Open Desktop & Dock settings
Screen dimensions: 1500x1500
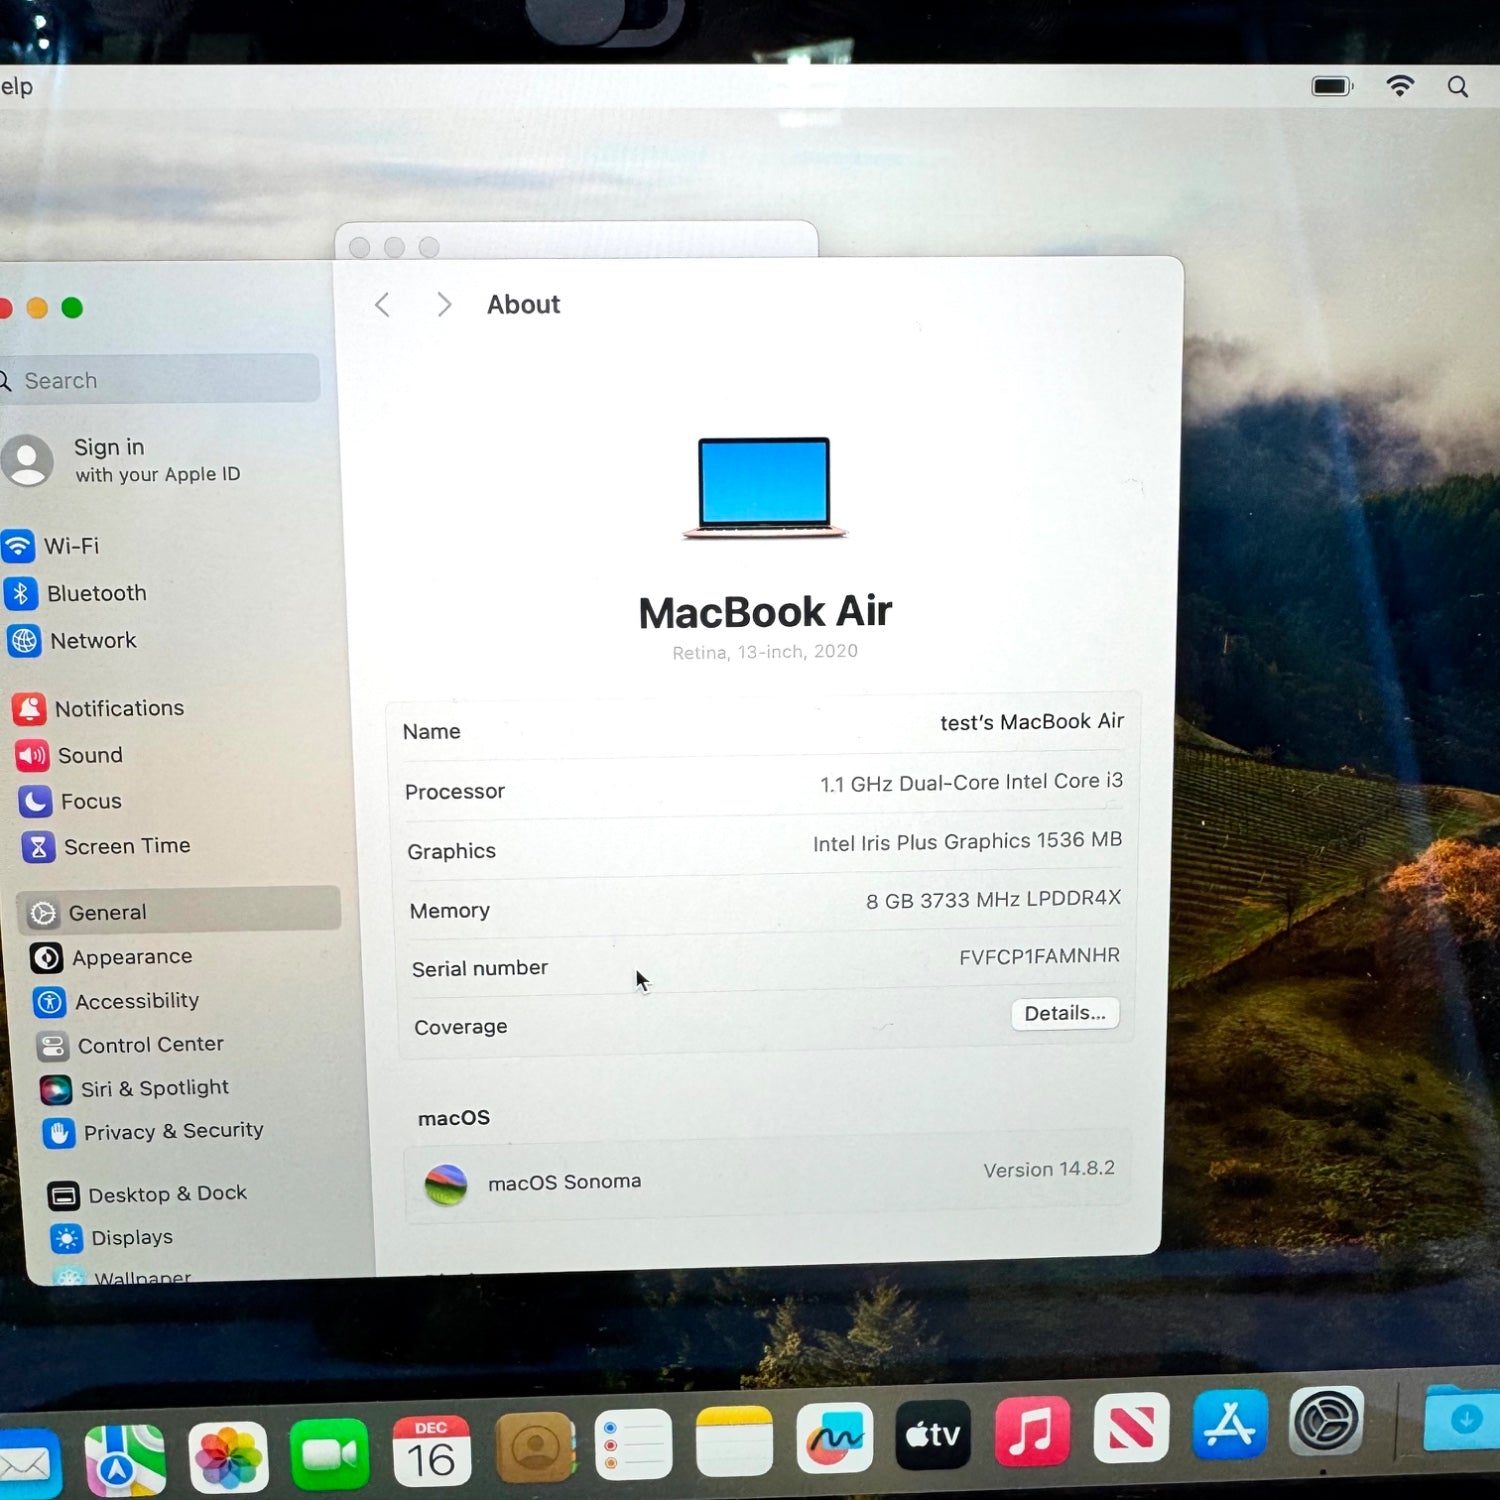click(x=166, y=1194)
